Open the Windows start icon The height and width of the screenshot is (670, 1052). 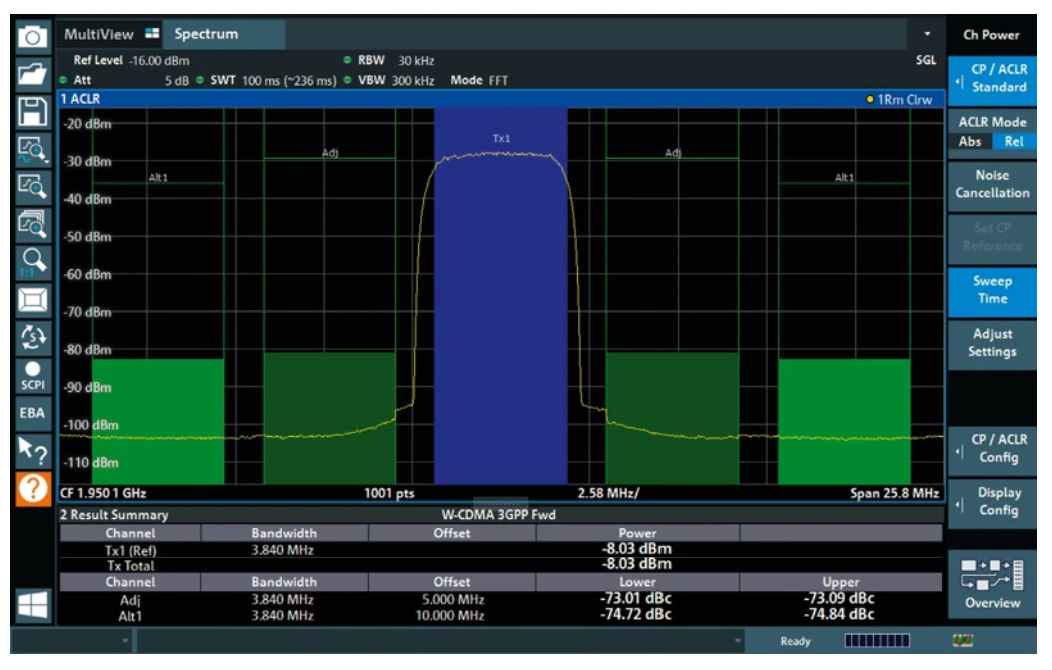[x=33, y=603]
